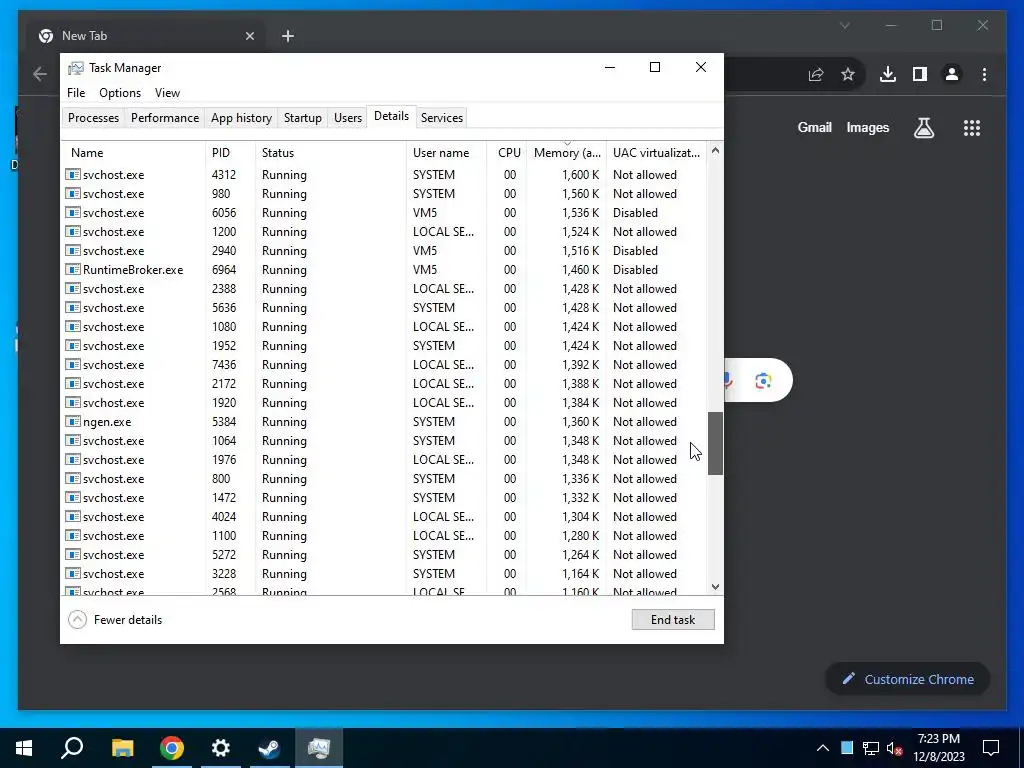Viewport: 1024px width, 768px height.
Task: Click Chrome share page icon
Action: point(816,74)
